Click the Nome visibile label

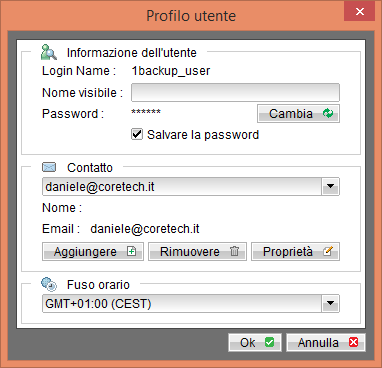click(82, 93)
